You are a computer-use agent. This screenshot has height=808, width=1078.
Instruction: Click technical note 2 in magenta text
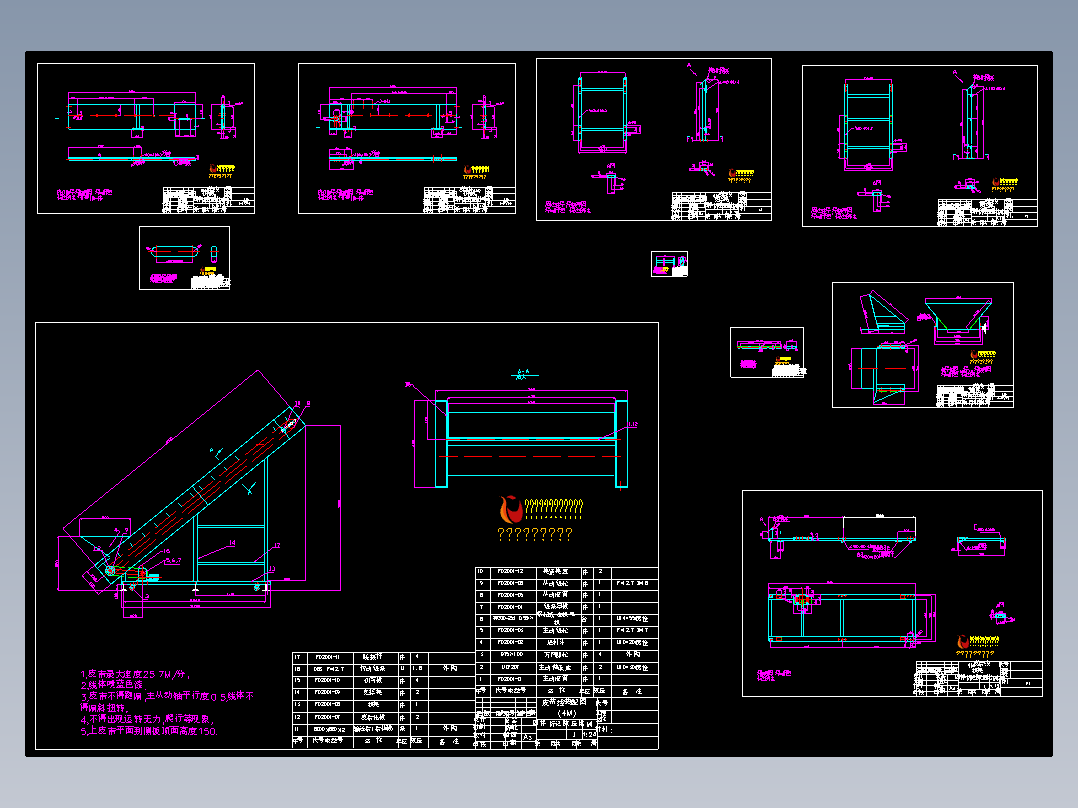[x=112, y=685]
